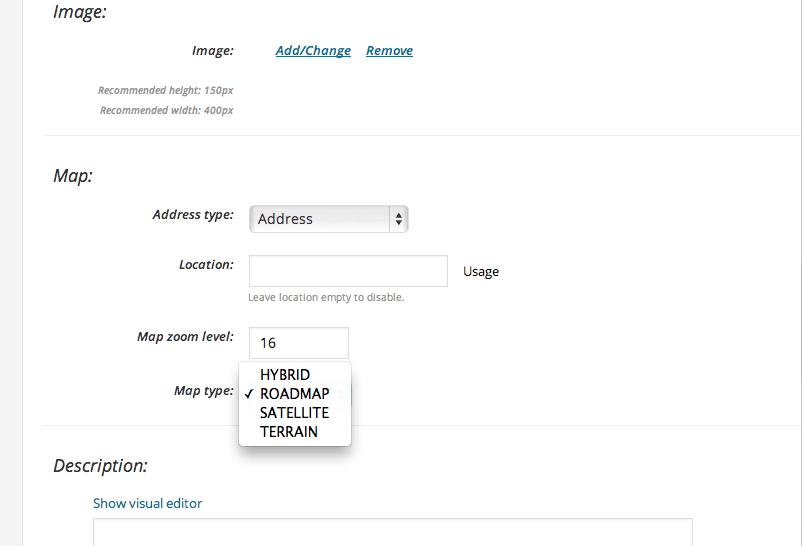
Task: Select ROADMAP from the map type list
Action: pyautogui.click(x=295, y=394)
